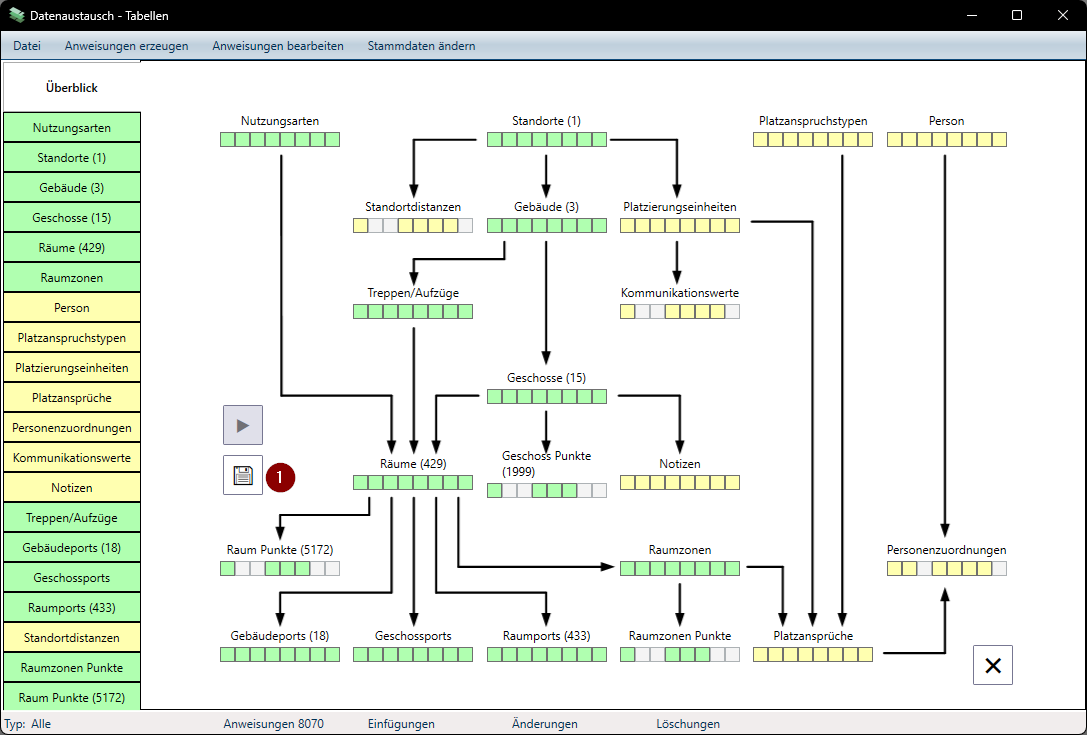Switch to the Platzansprüche sidebar entry
The height and width of the screenshot is (735, 1087).
pos(71,398)
